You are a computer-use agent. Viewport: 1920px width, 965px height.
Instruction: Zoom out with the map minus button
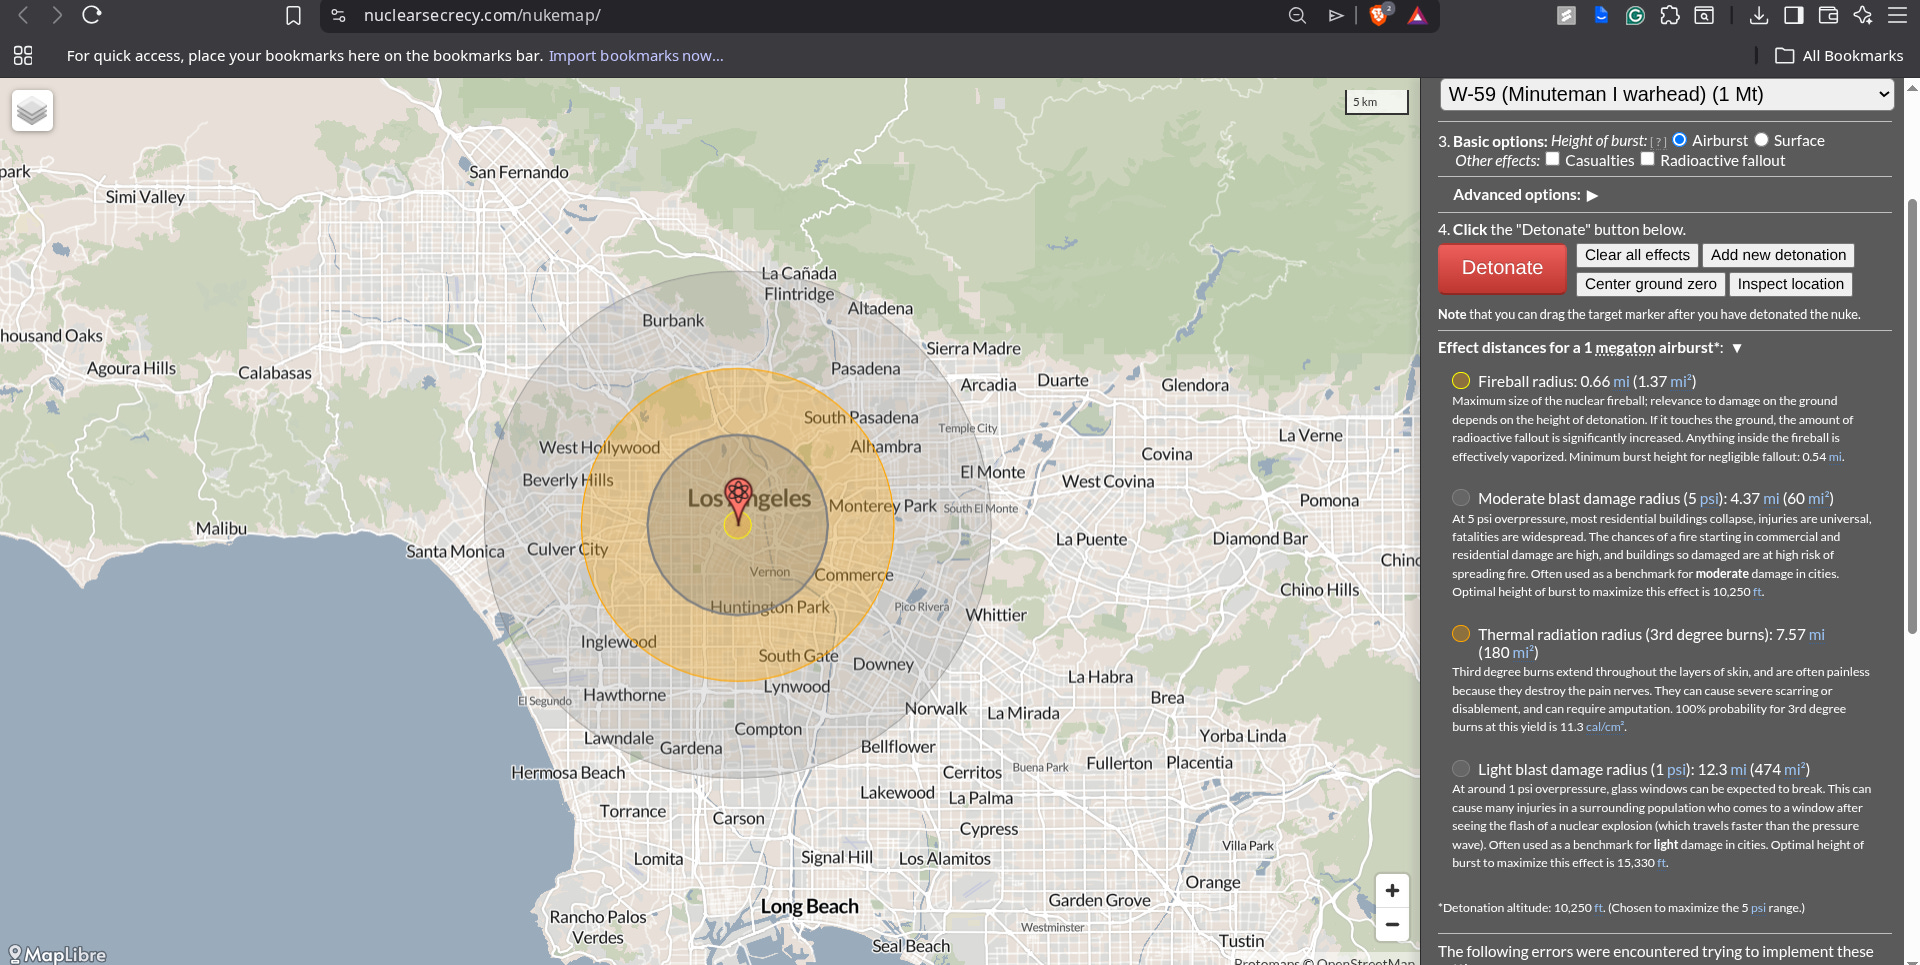1392,924
